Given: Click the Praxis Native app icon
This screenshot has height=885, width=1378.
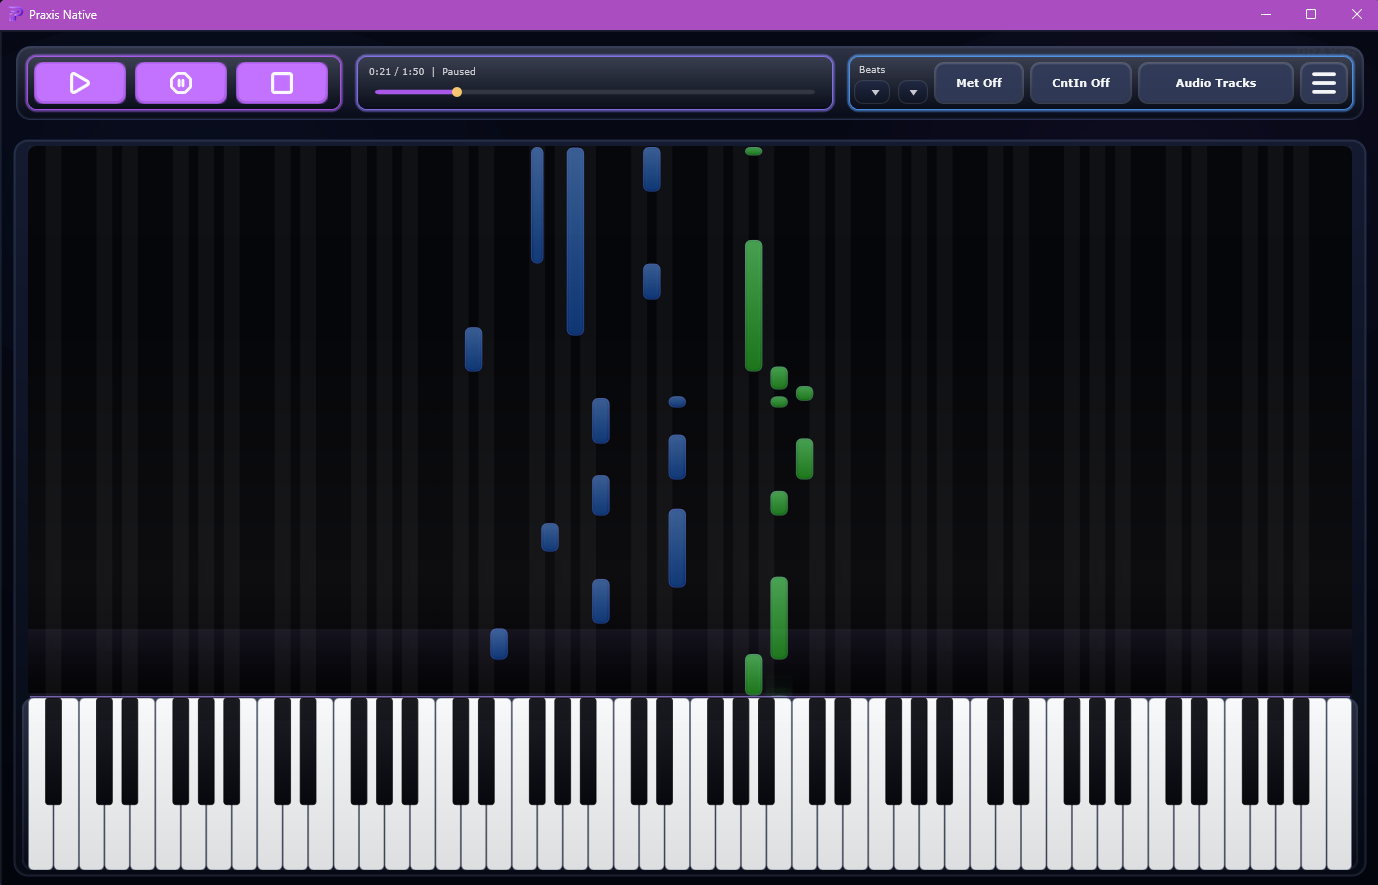Looking at the screenshot, I should [x=15, y=14].
